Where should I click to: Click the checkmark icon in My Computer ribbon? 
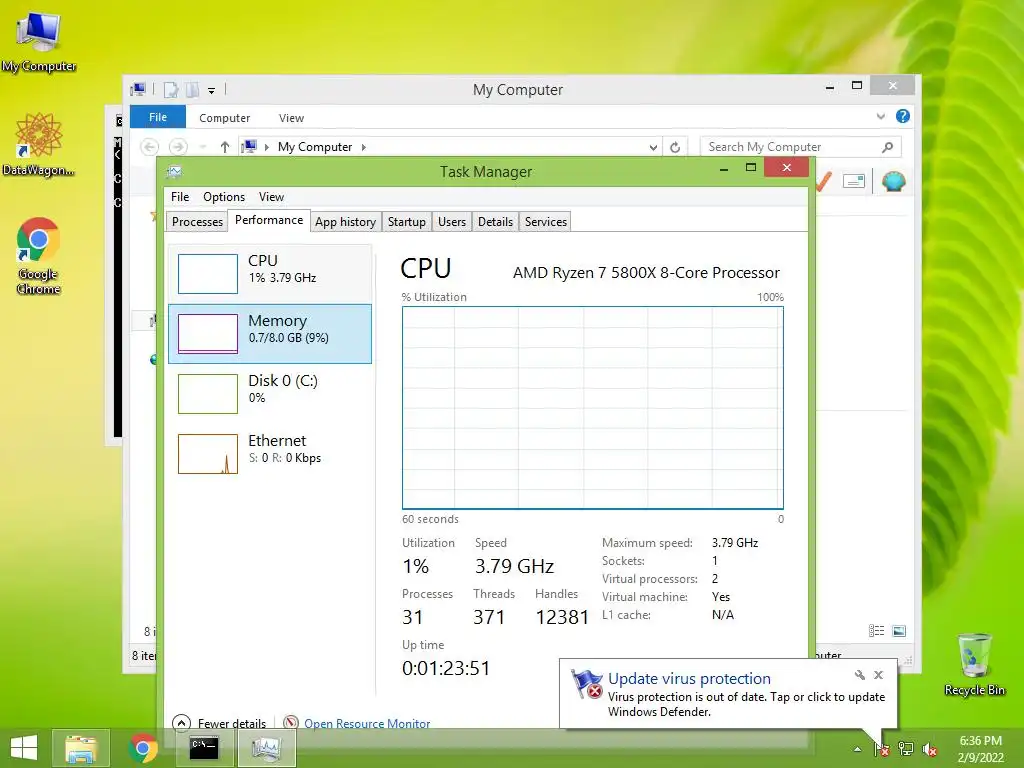(x=823, y=181)
